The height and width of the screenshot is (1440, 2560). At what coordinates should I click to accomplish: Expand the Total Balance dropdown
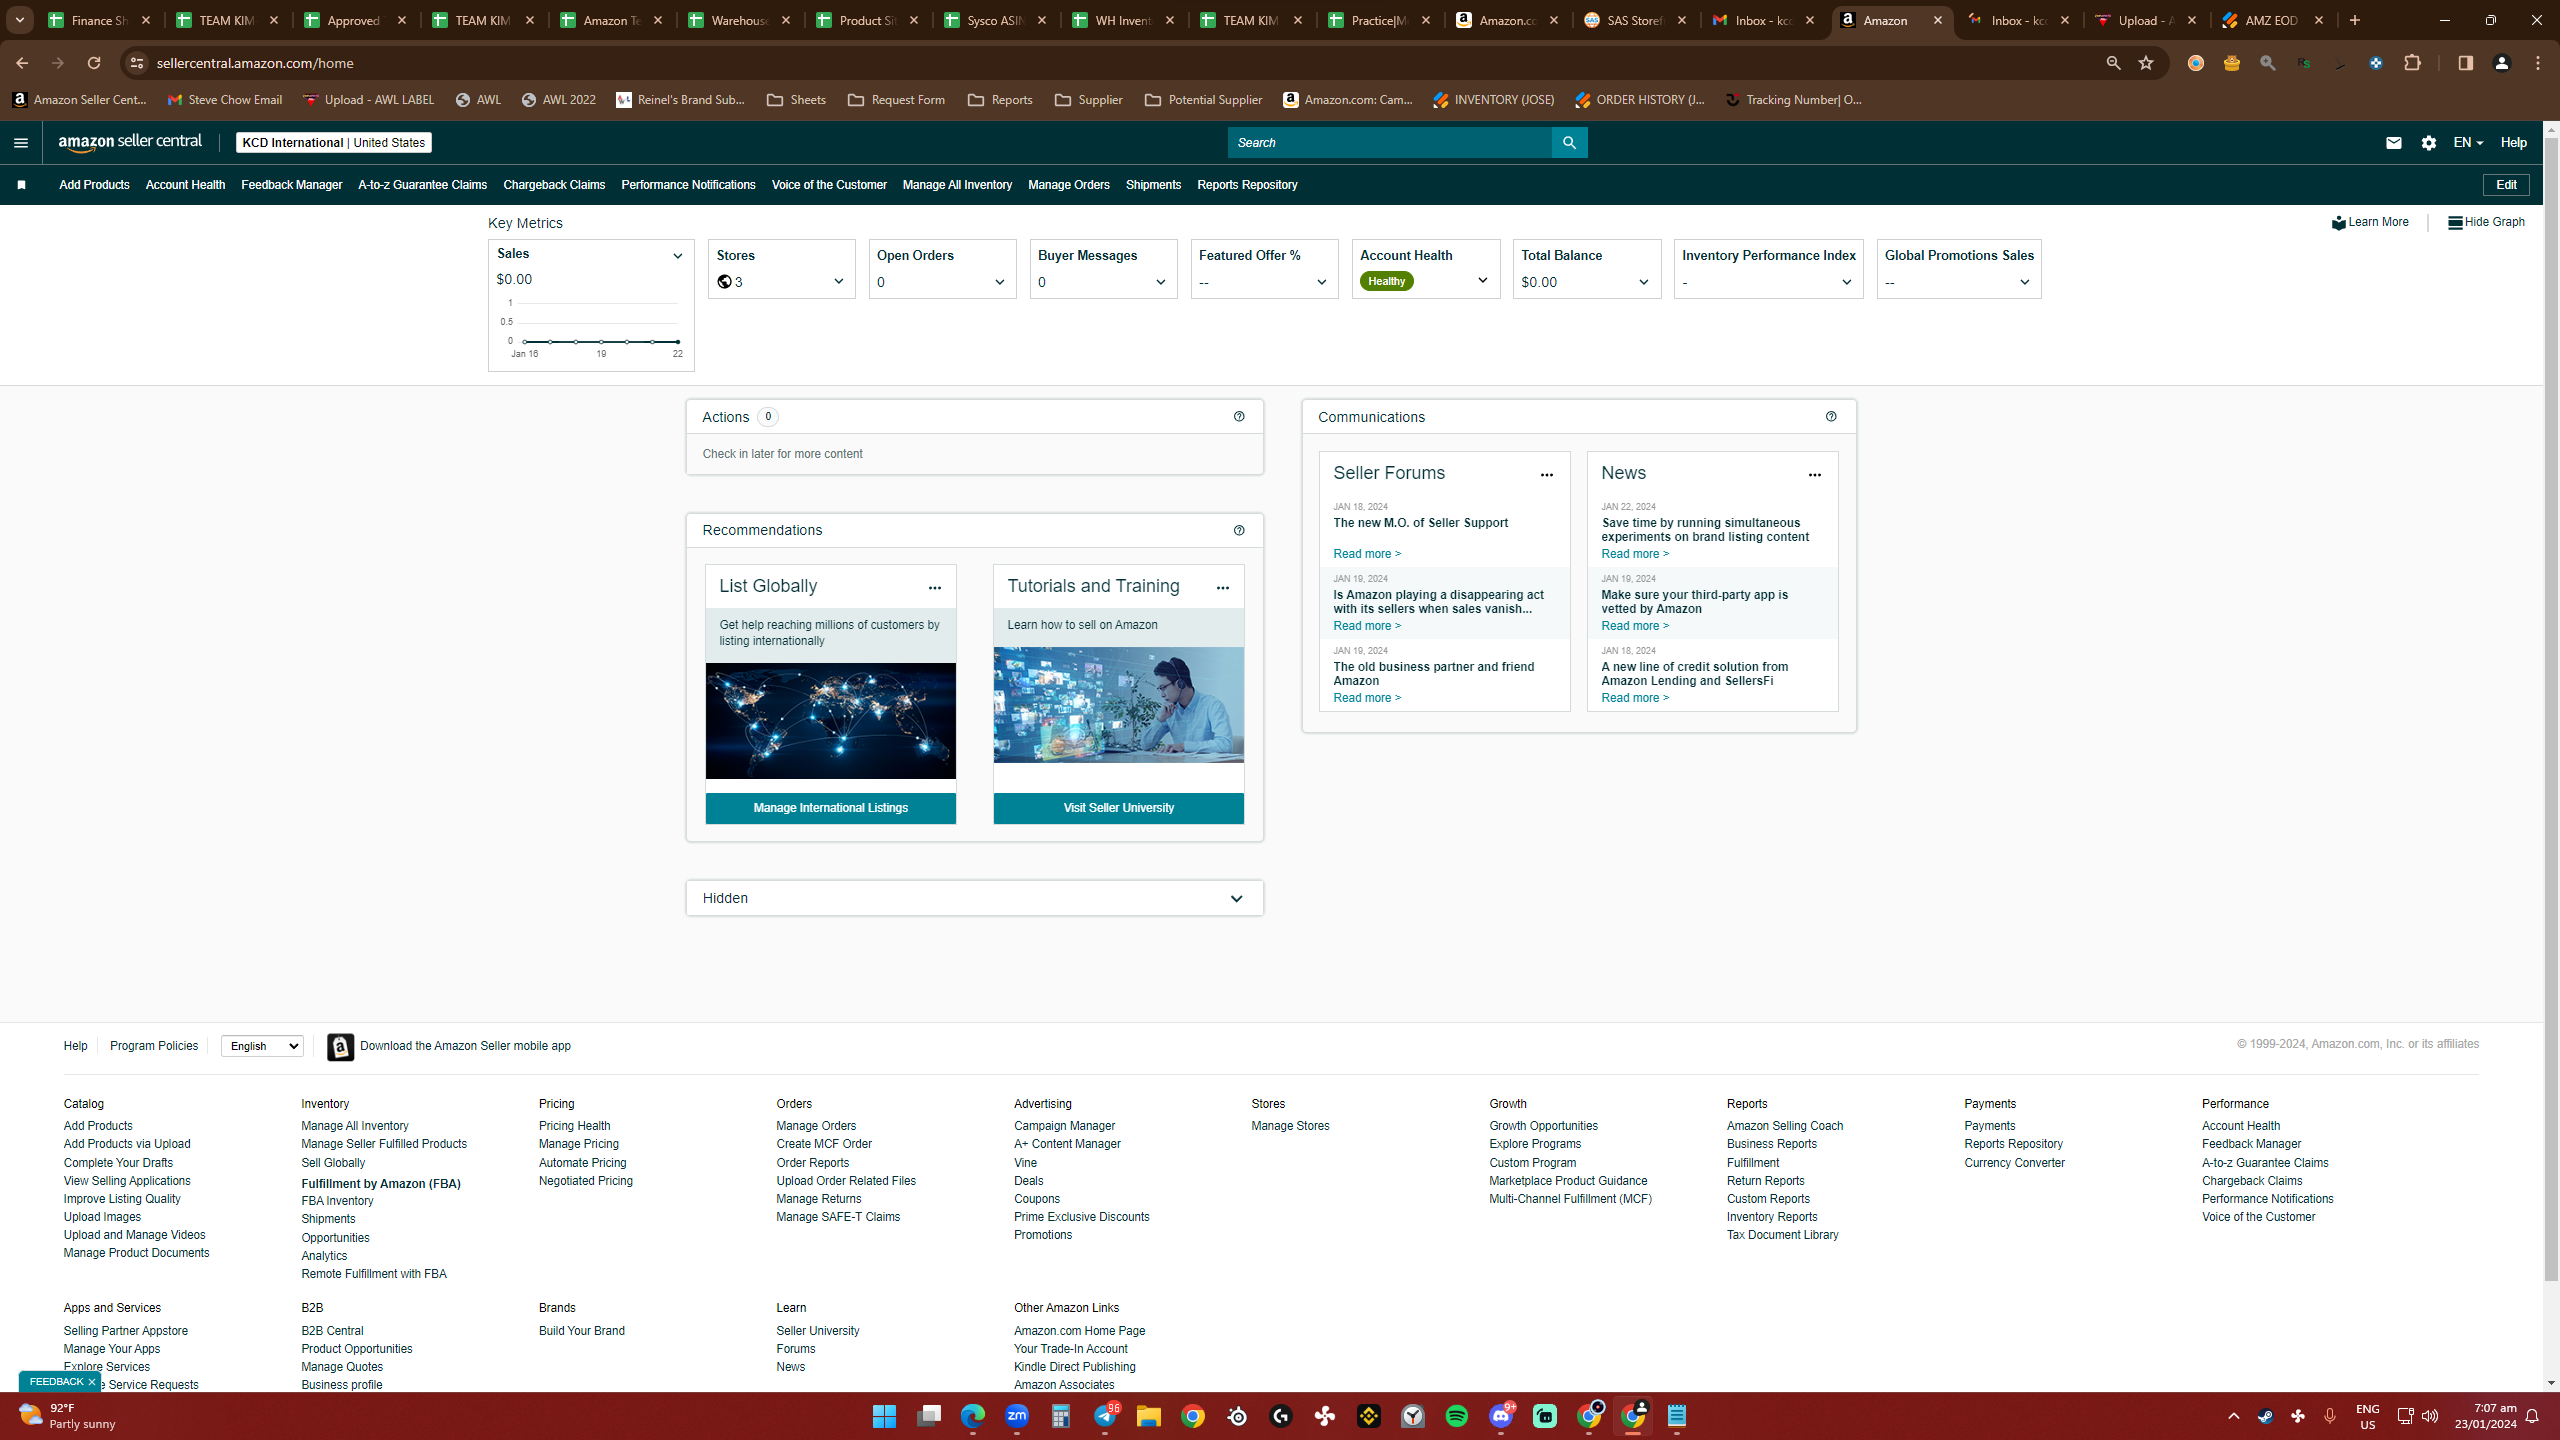(x=1643, y=282)
